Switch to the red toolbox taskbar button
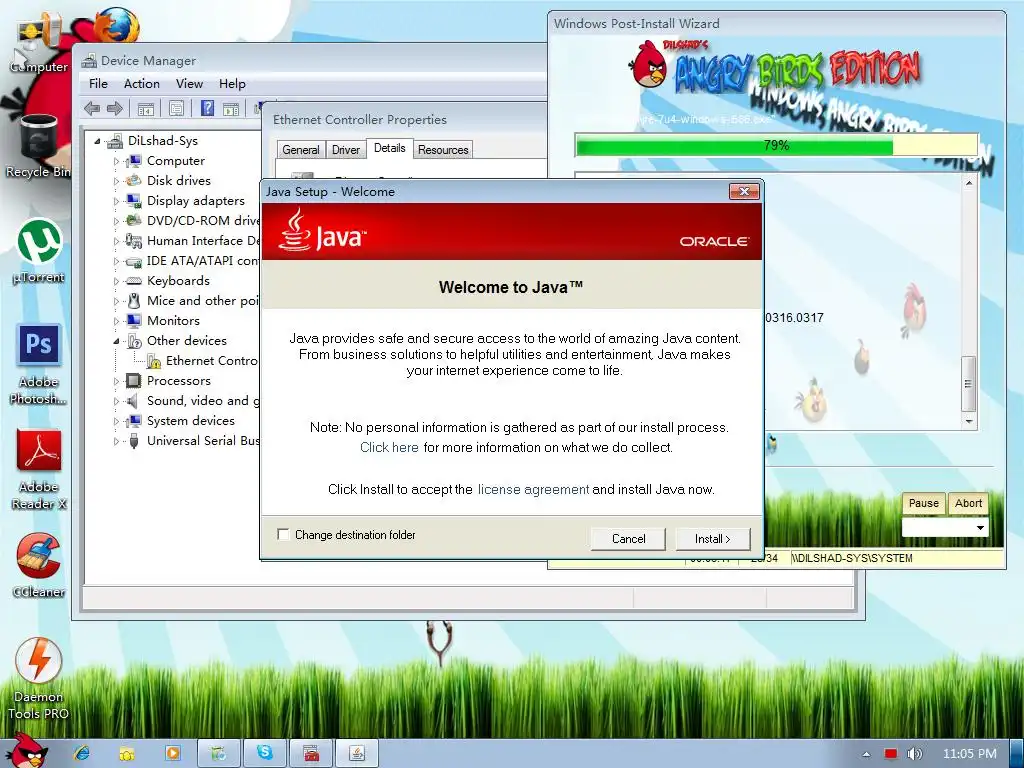This screenshot has width=1024, height=768. pos(311,753)
